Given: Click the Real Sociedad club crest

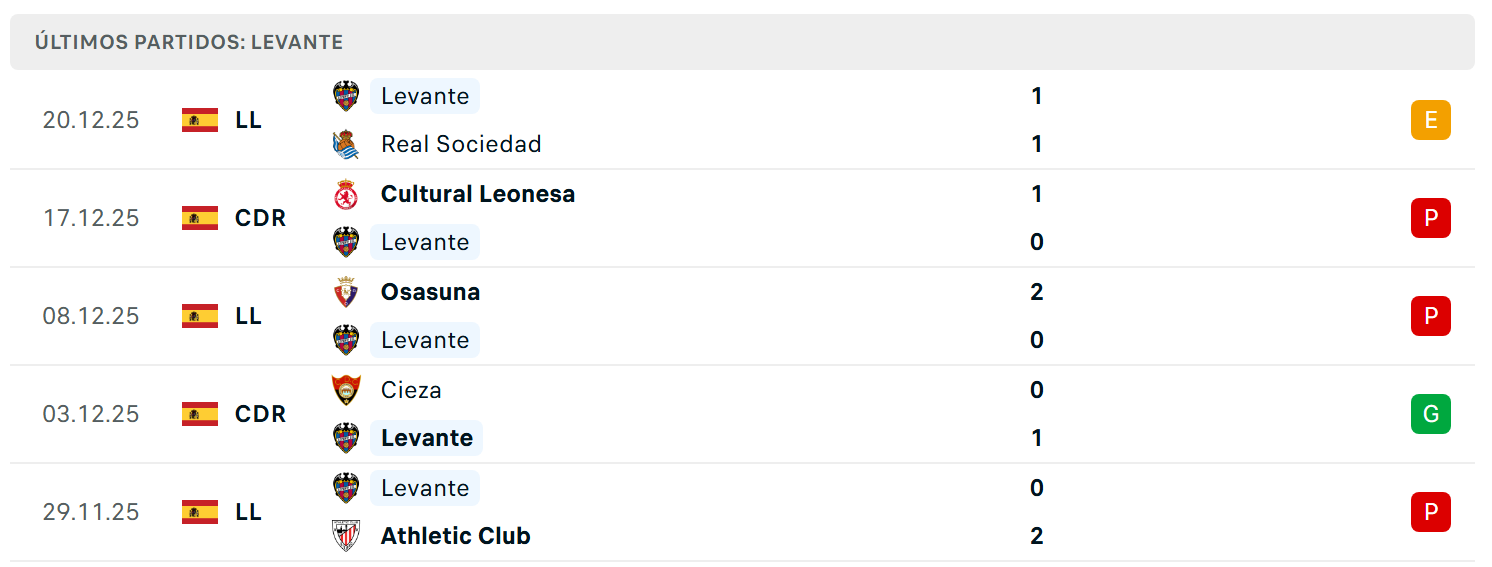Looking at the screenshot, I should pyautogui.click(x=346, y=144).
